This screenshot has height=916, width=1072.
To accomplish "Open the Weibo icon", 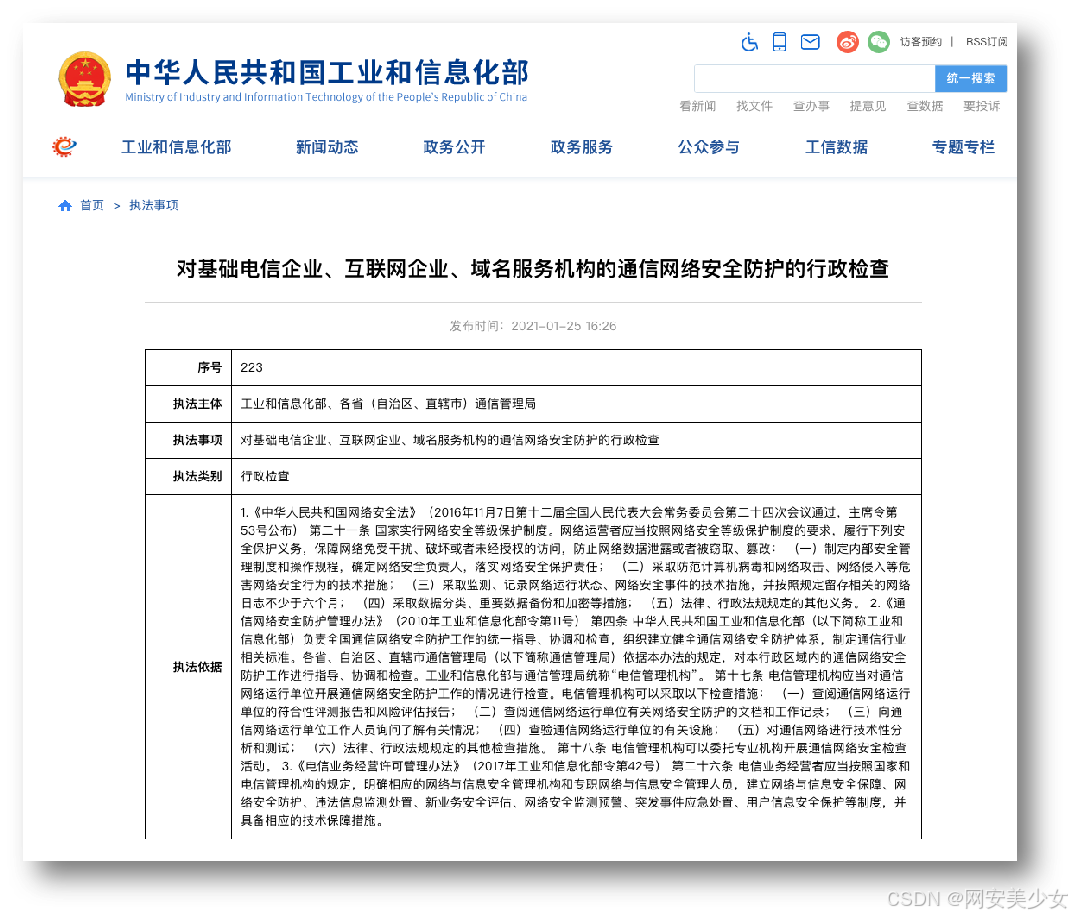I will point(847,42).
